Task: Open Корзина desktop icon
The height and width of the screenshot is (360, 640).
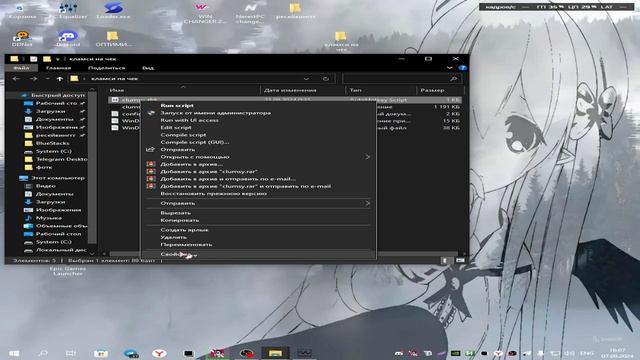Action: point(22,11)
